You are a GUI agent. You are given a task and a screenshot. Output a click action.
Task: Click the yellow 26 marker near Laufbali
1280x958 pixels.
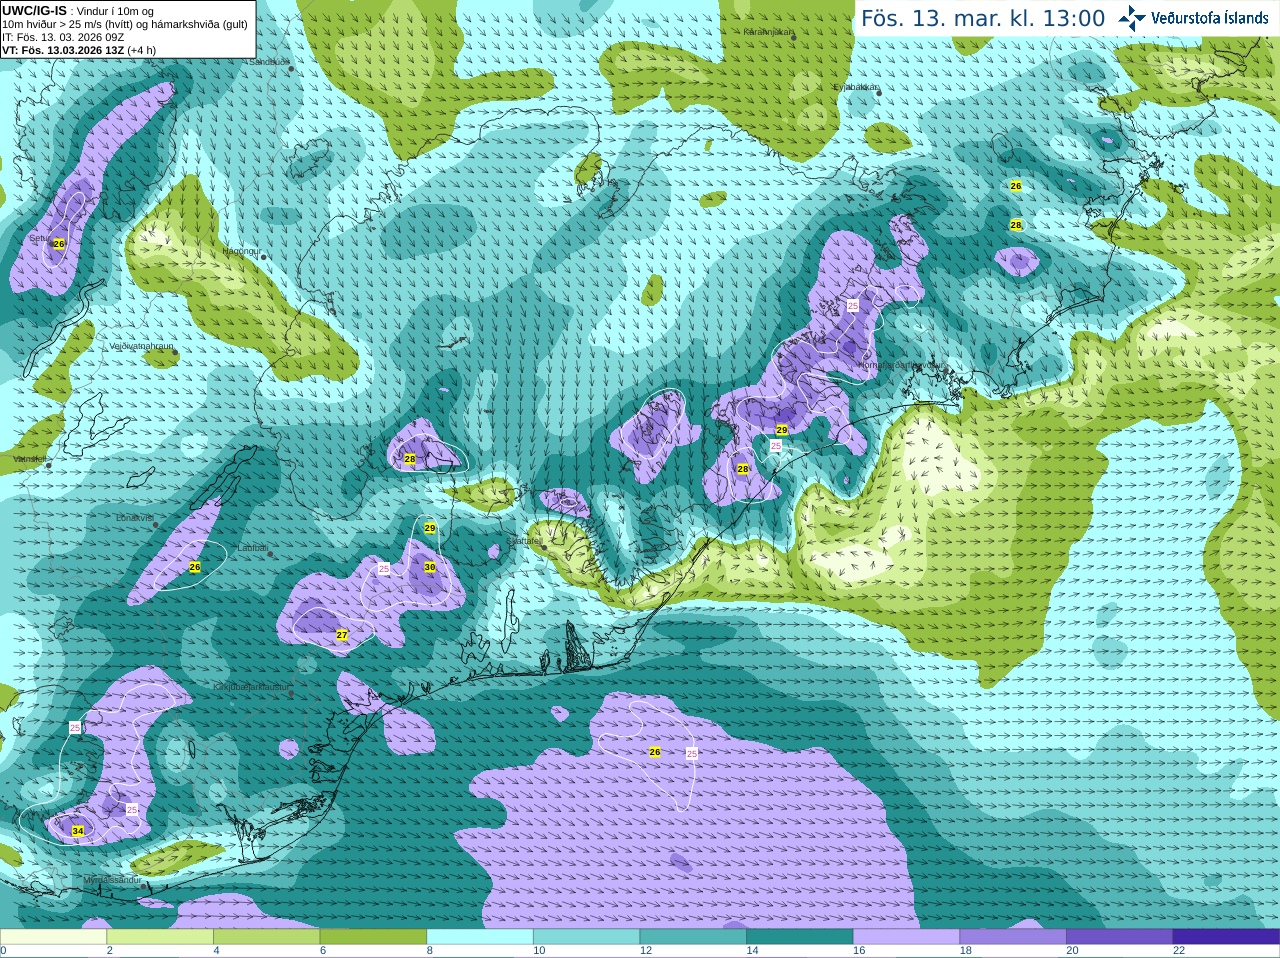195,567
